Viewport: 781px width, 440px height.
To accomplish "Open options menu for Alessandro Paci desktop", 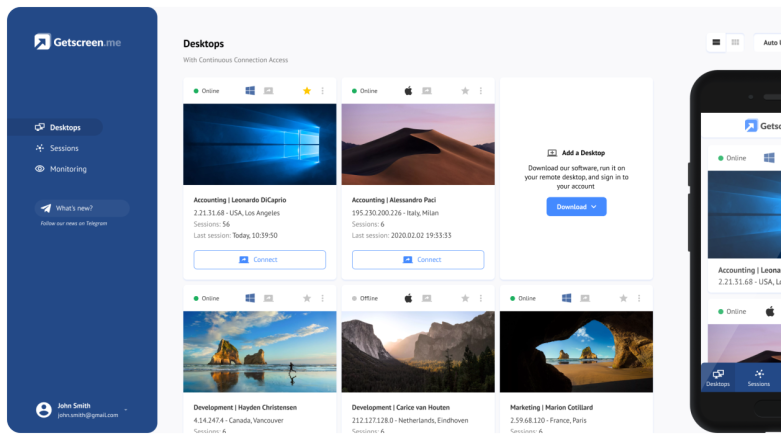I will 481,91.
